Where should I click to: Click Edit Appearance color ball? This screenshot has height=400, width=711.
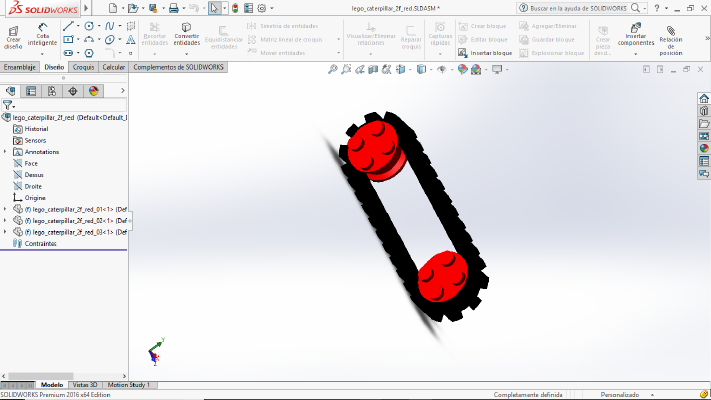(x=463, y=69)
